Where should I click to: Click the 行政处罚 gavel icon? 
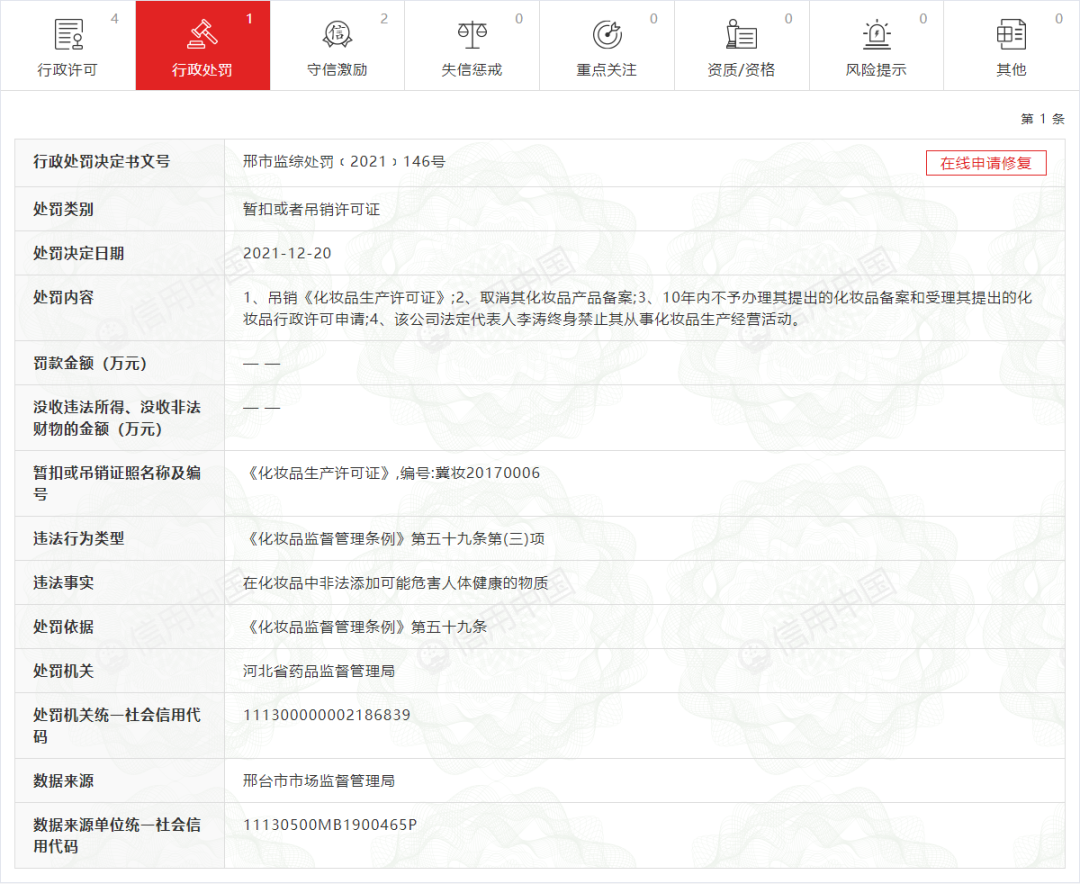click(202, 34)
